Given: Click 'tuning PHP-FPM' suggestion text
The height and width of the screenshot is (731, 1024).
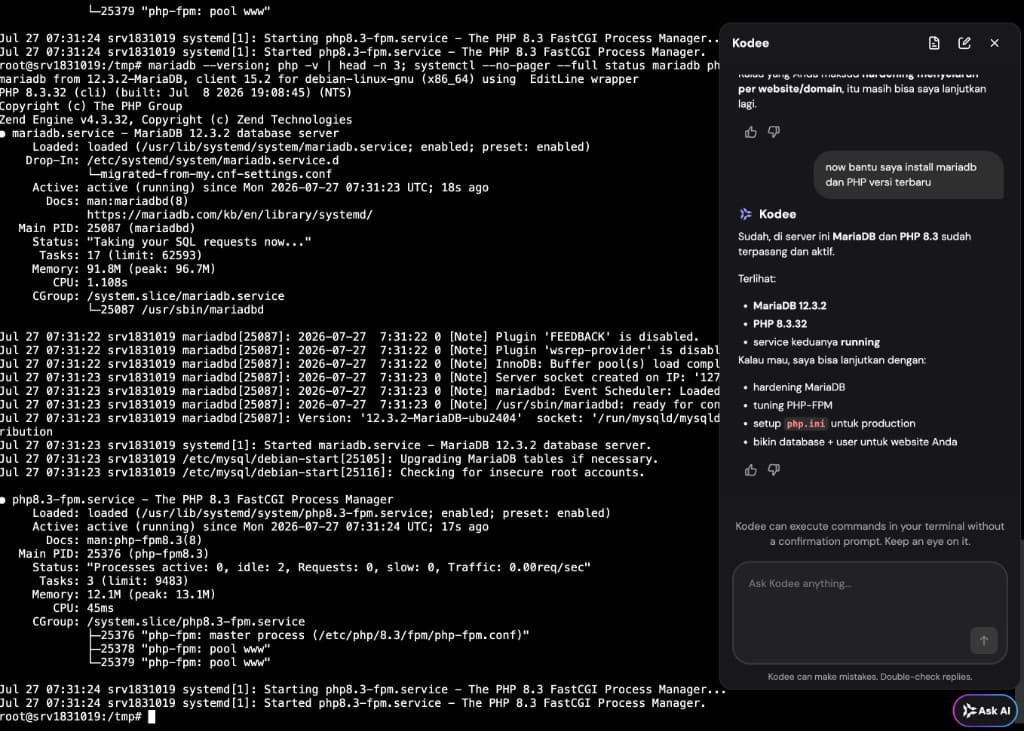Looking at the screenshot, I should coord(792,405).
